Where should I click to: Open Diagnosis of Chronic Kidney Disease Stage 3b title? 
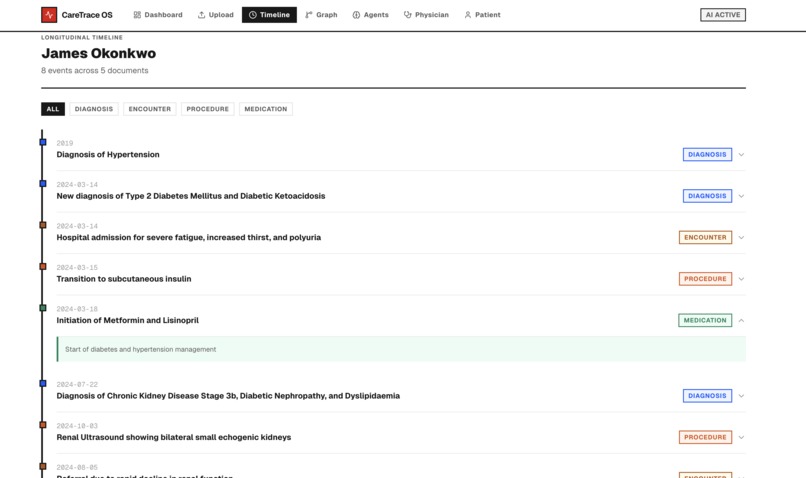click(x=228, y=396)
